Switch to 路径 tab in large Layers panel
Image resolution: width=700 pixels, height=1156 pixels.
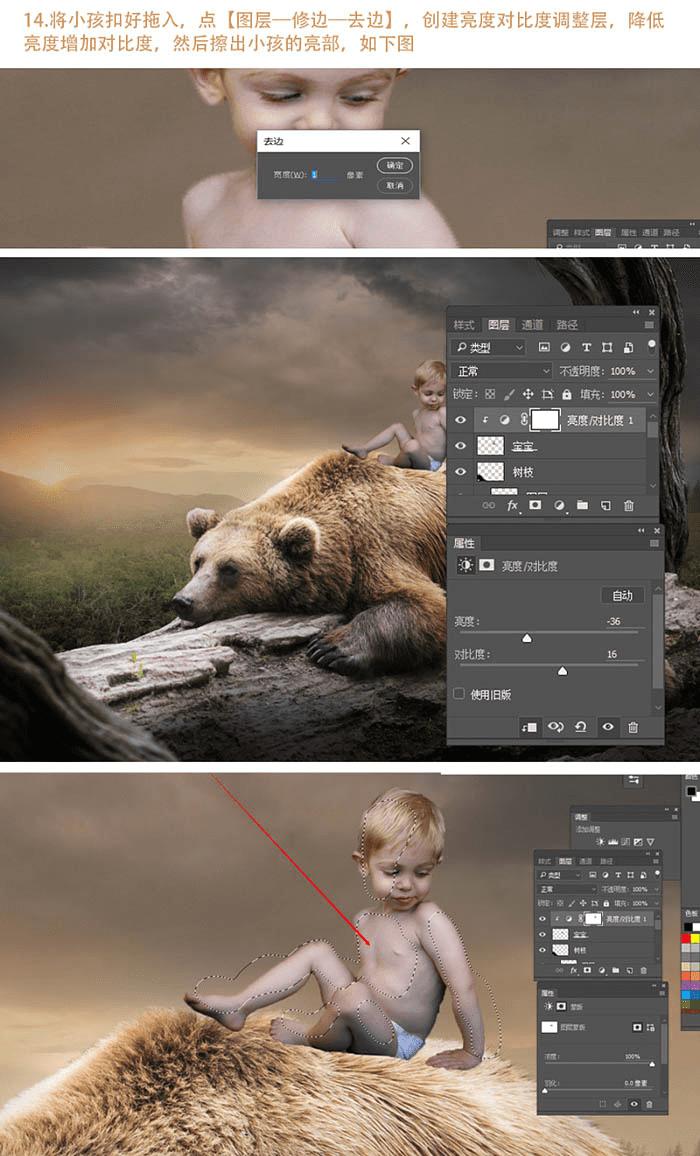coord(567,325)
